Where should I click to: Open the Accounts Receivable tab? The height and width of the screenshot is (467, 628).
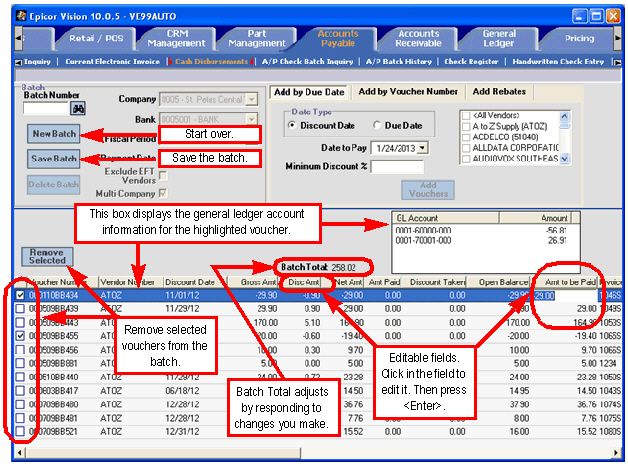[x=419, y=38]
